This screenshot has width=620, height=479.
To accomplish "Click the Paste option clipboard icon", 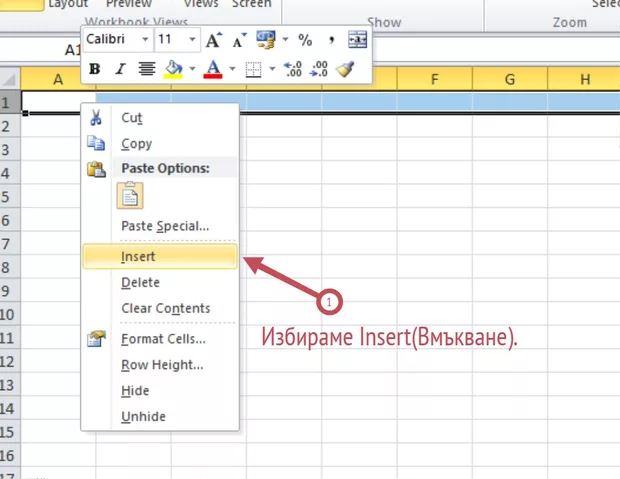I will [x=130, y=195].
